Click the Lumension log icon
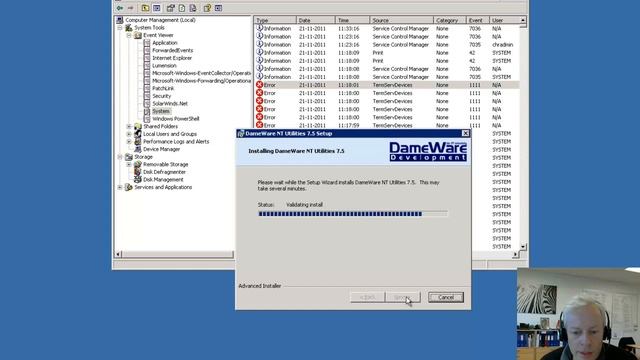The width and height of the screenshot is (640, 360). tap(147, 66)
